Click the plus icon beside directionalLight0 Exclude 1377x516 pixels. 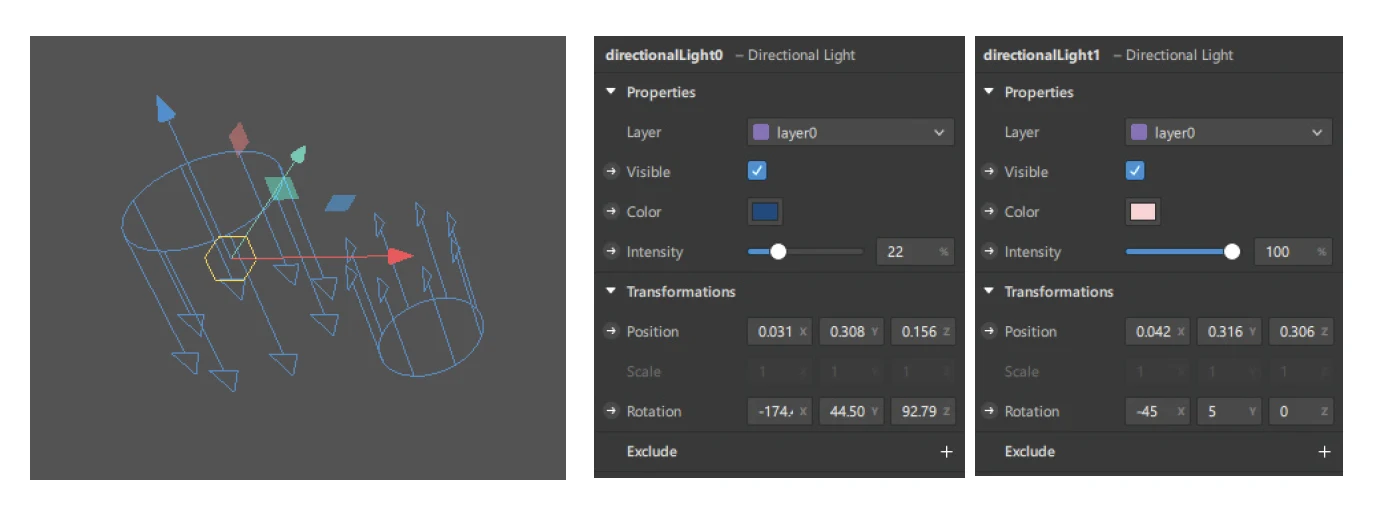pyautogui.click(x=946, y=452)
